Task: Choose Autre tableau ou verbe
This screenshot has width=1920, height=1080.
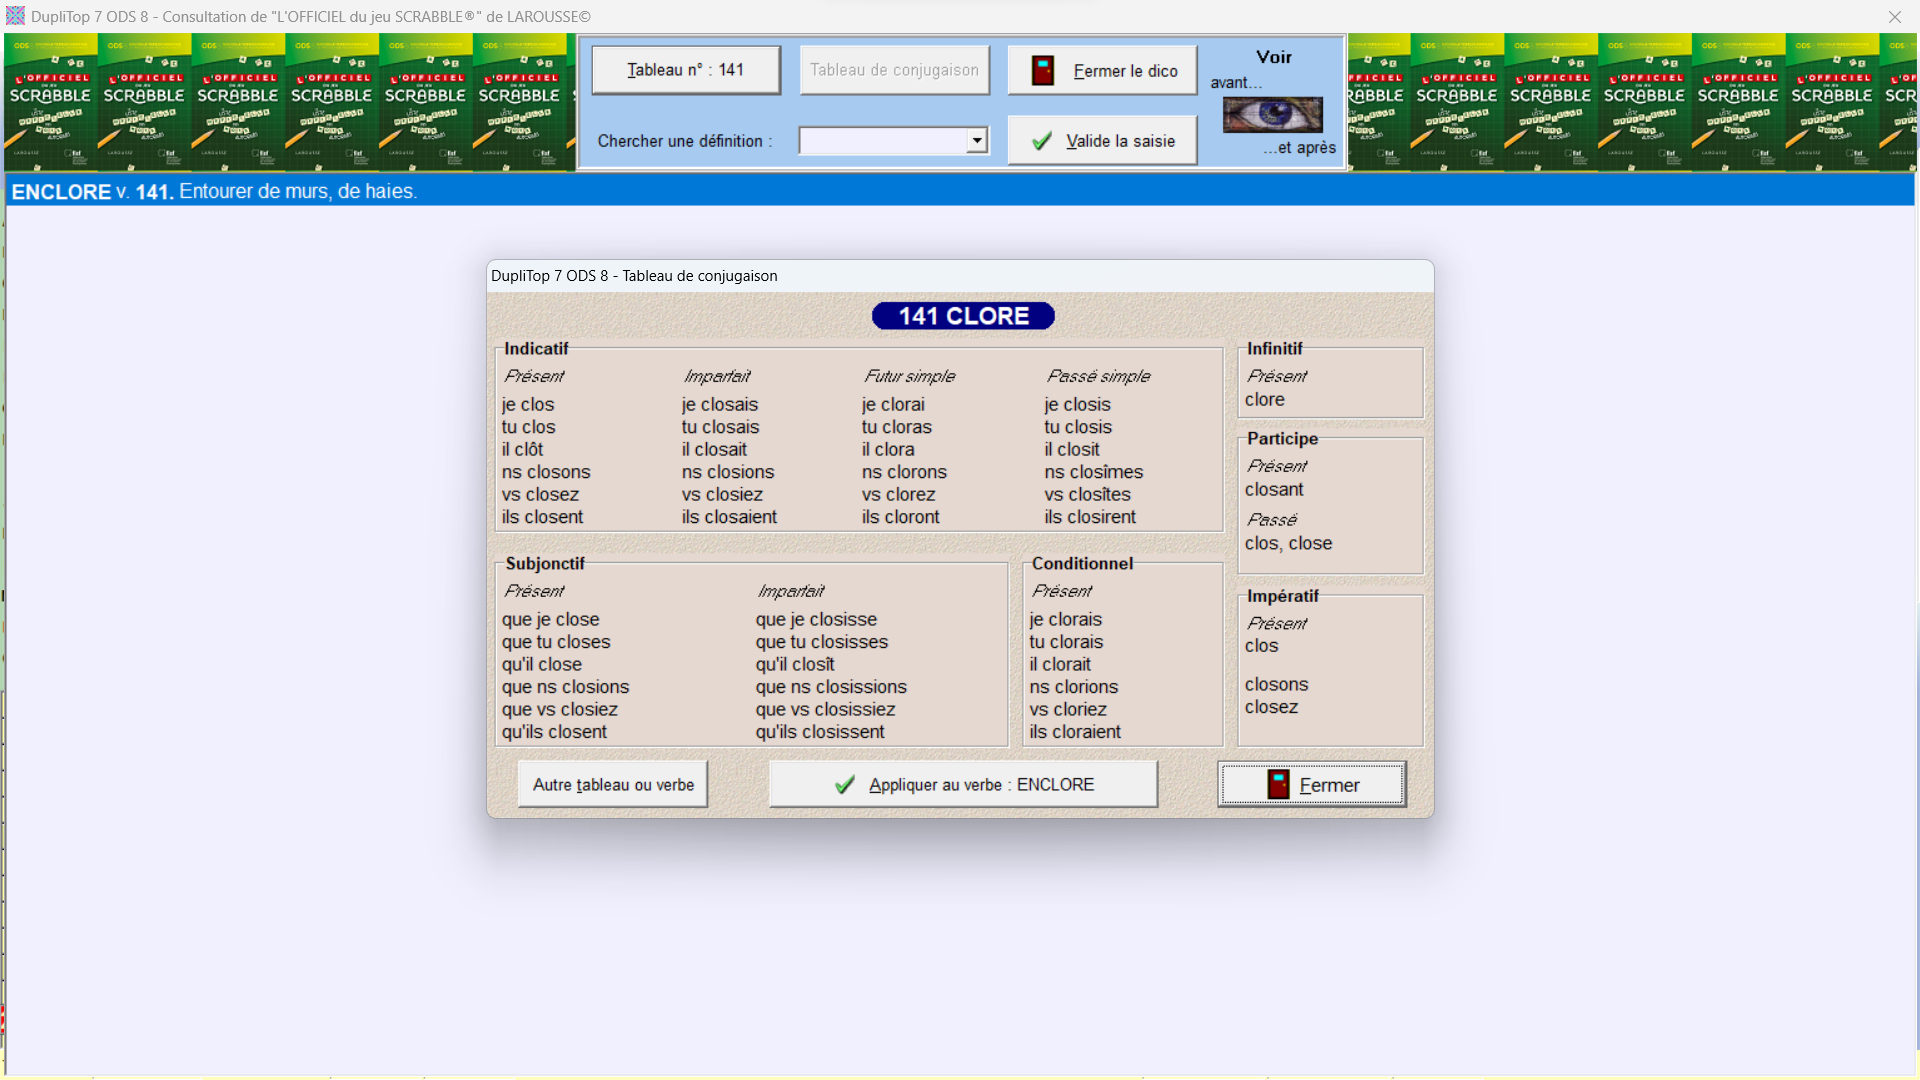Action: click(613, 785)
